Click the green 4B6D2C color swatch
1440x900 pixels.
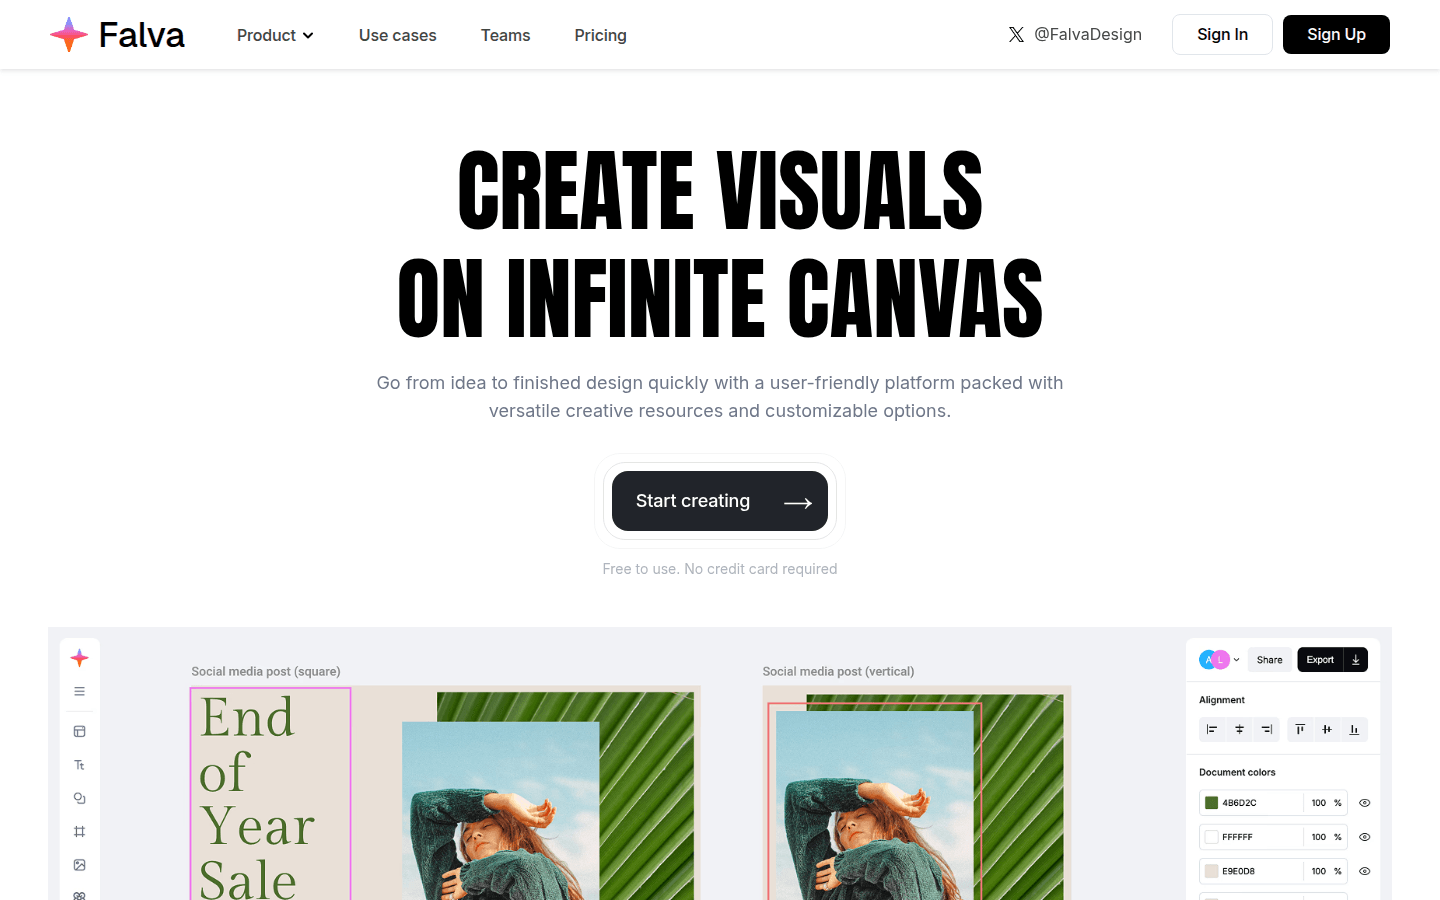tap(1212, 803)
